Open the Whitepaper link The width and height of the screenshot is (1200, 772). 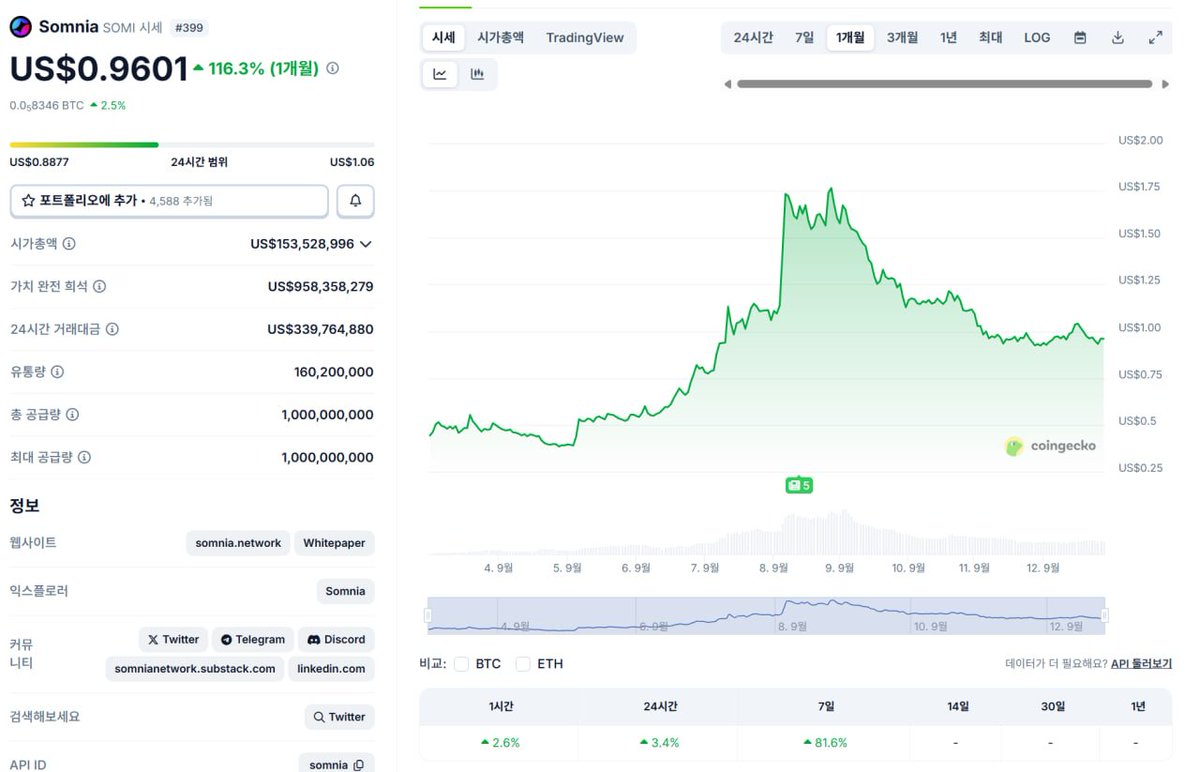[x=334, y=544]
